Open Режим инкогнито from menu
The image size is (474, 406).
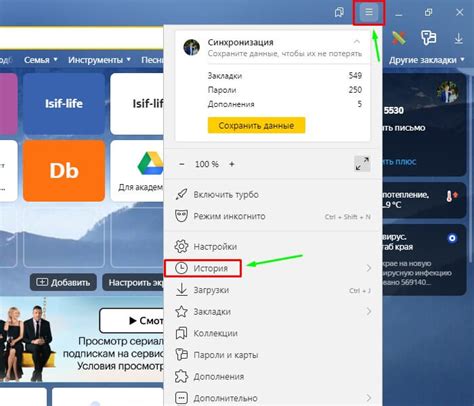[273, 216]
